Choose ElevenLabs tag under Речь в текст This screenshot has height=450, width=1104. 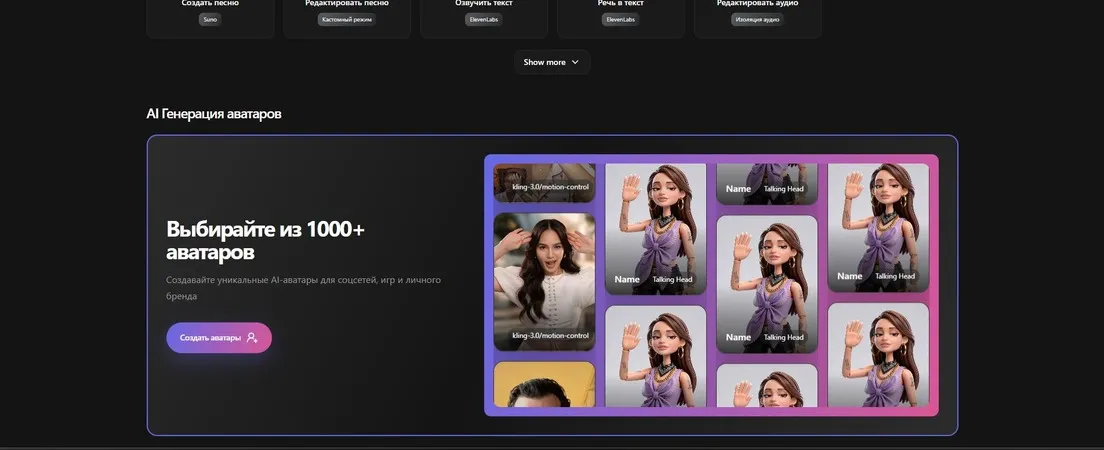(620, 20)
